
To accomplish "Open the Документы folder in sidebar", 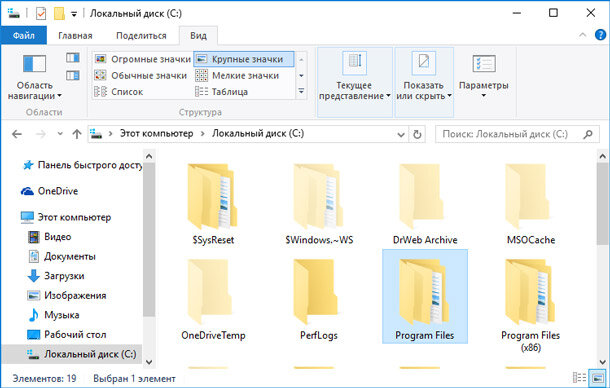I will pos(62,256).
